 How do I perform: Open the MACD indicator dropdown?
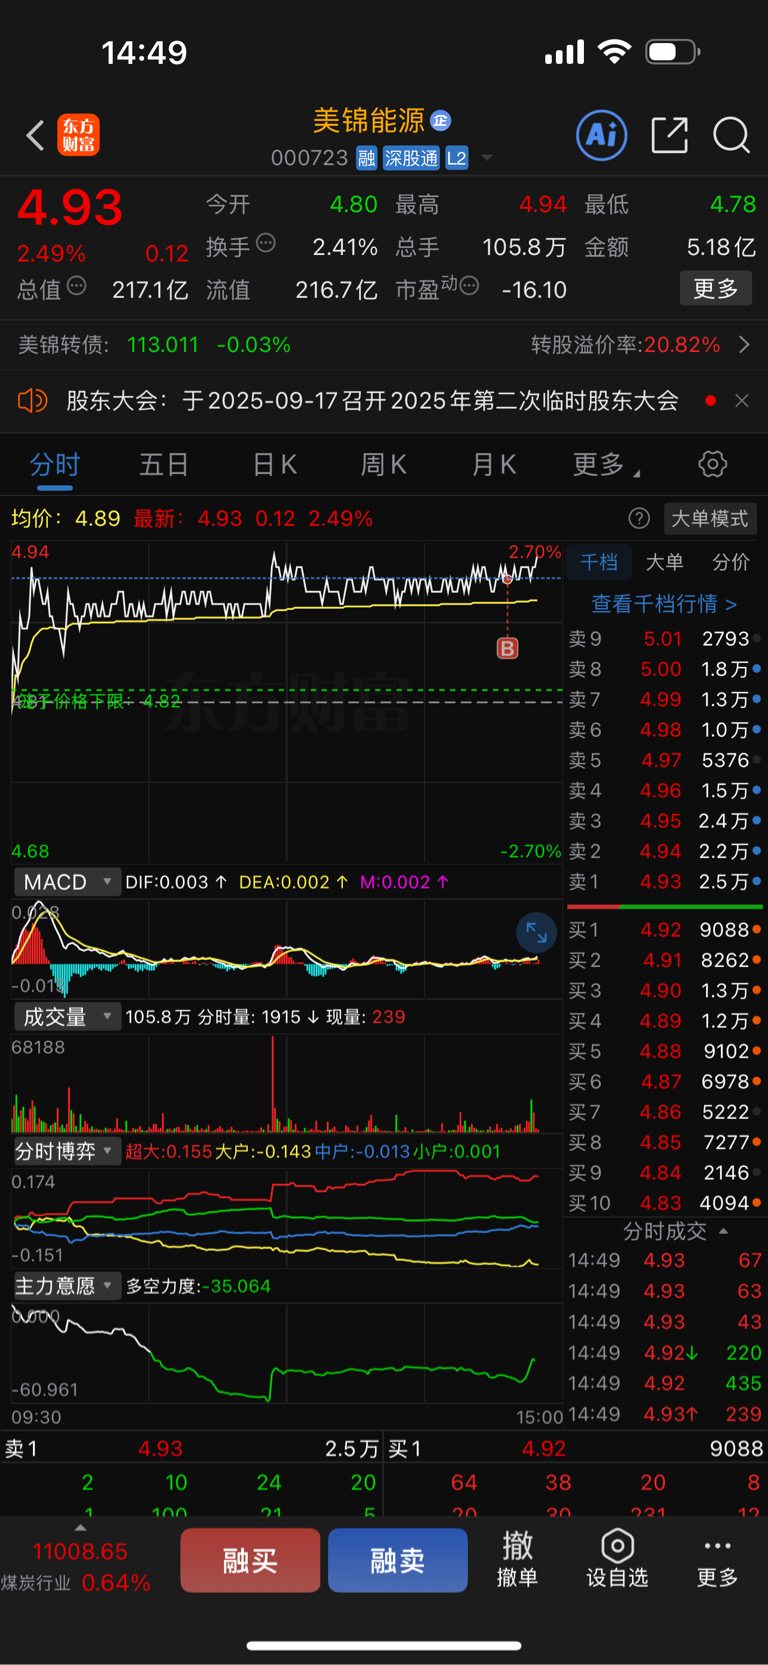click(67, 882)
